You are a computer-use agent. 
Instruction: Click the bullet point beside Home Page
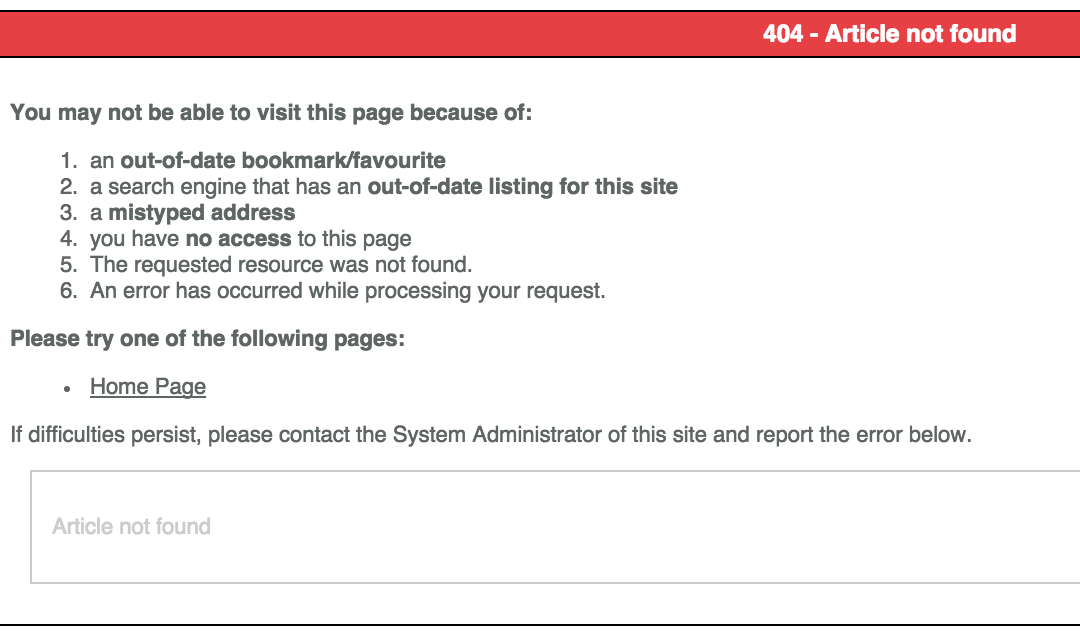[x=67, y=387]
